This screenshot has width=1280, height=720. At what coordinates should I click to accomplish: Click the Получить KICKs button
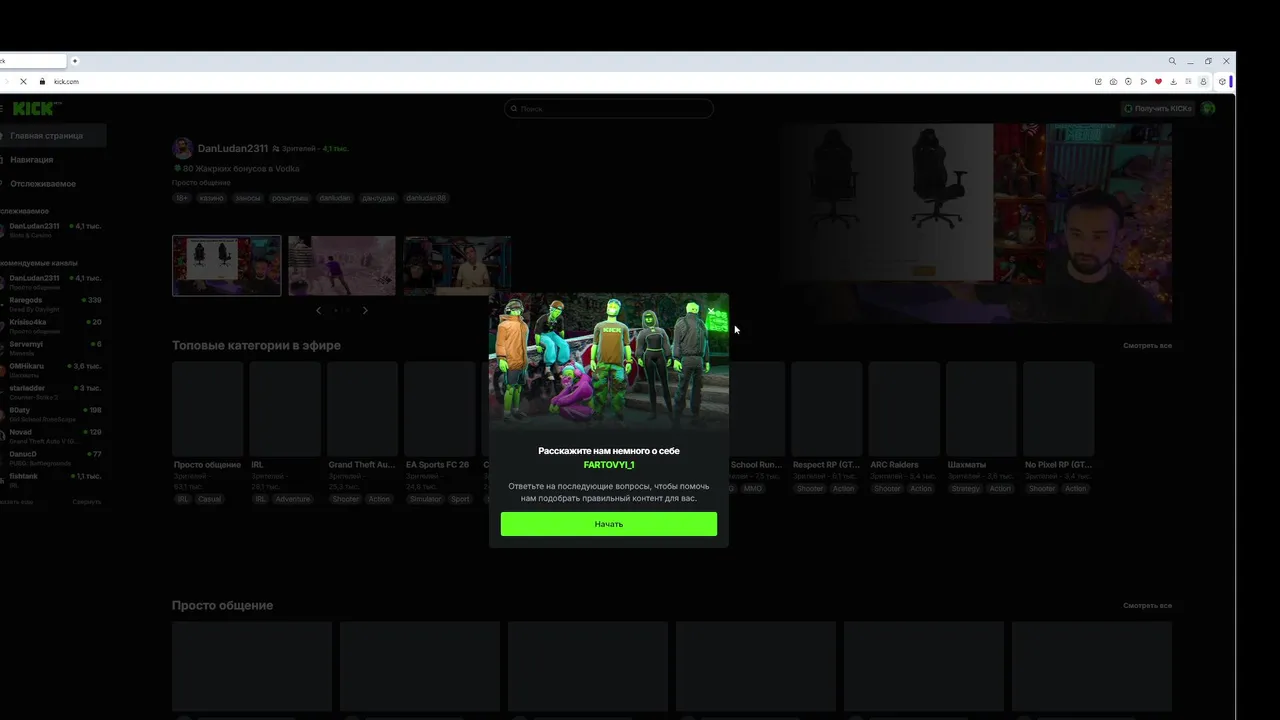1157,108
